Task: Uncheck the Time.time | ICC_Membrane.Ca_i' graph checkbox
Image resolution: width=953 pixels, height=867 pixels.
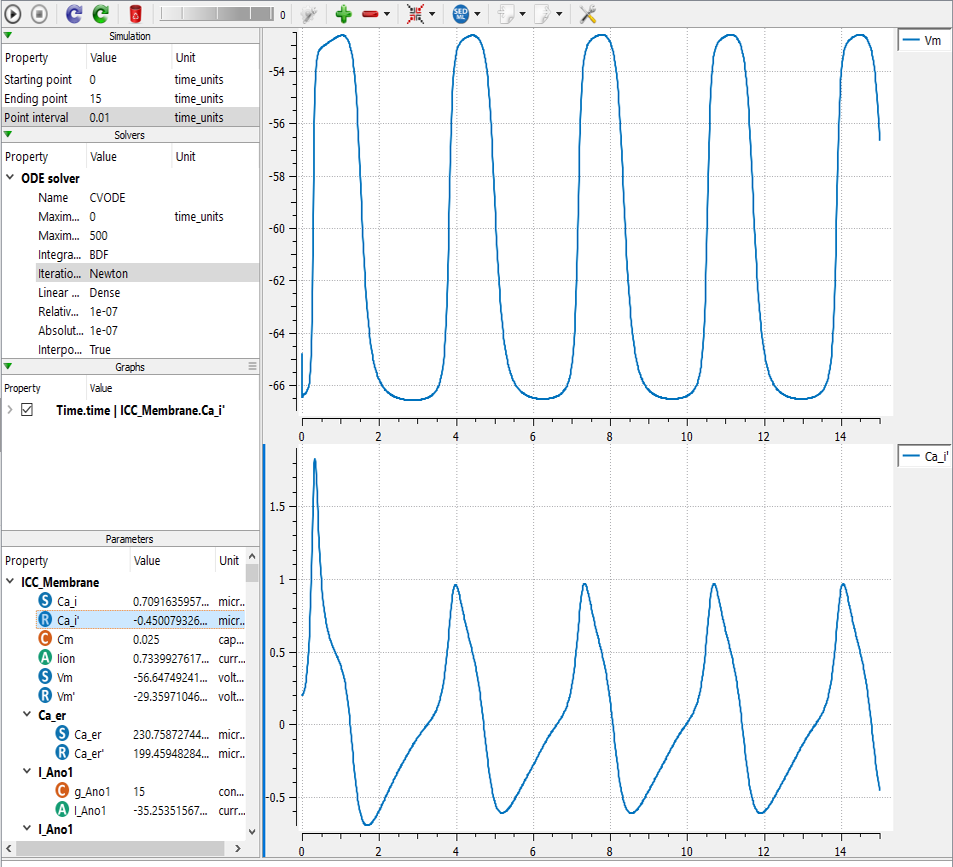Action: click(x=27, y=410)
